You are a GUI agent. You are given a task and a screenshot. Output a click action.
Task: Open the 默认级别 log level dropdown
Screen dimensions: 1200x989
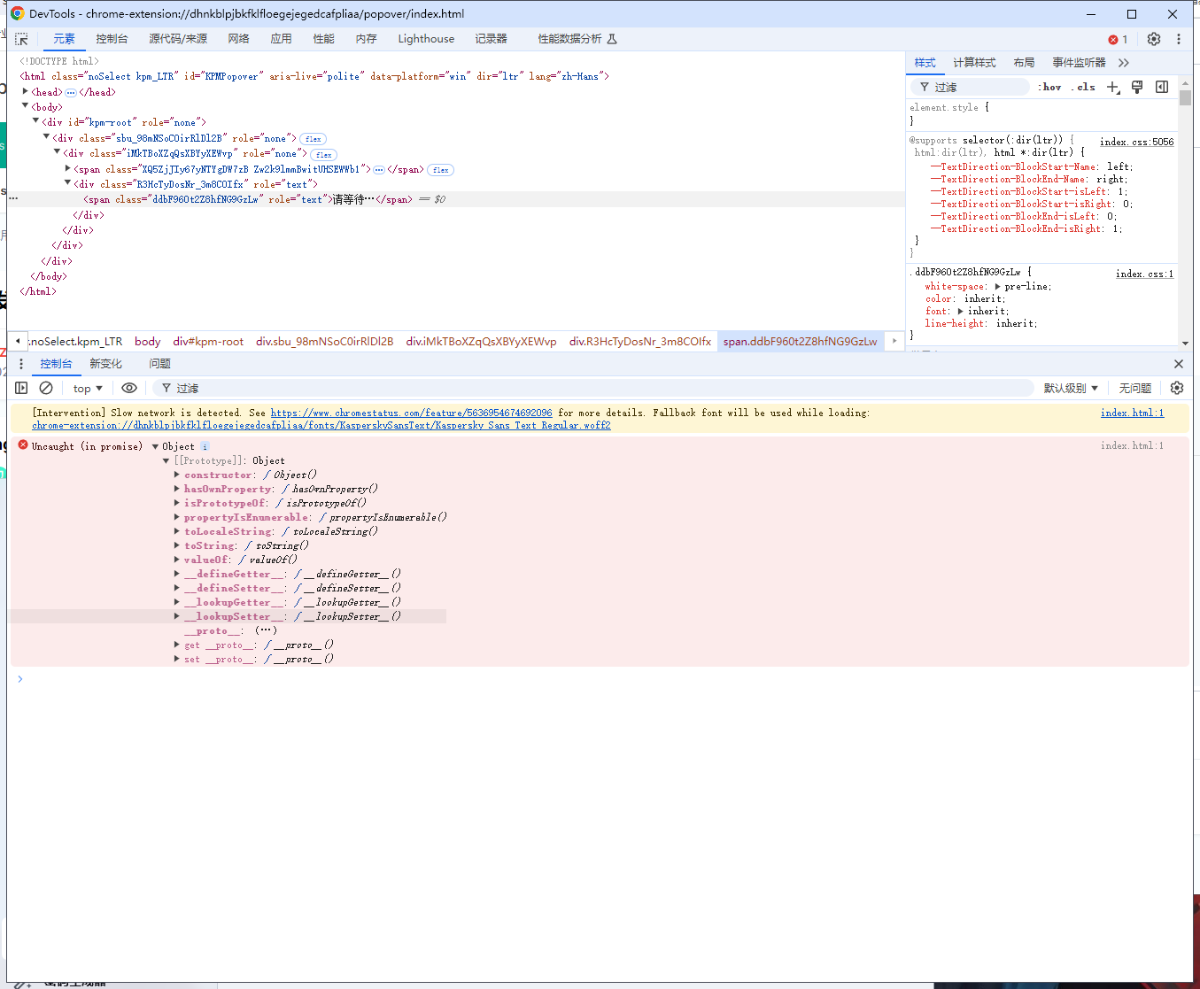tap(1071, 388)
